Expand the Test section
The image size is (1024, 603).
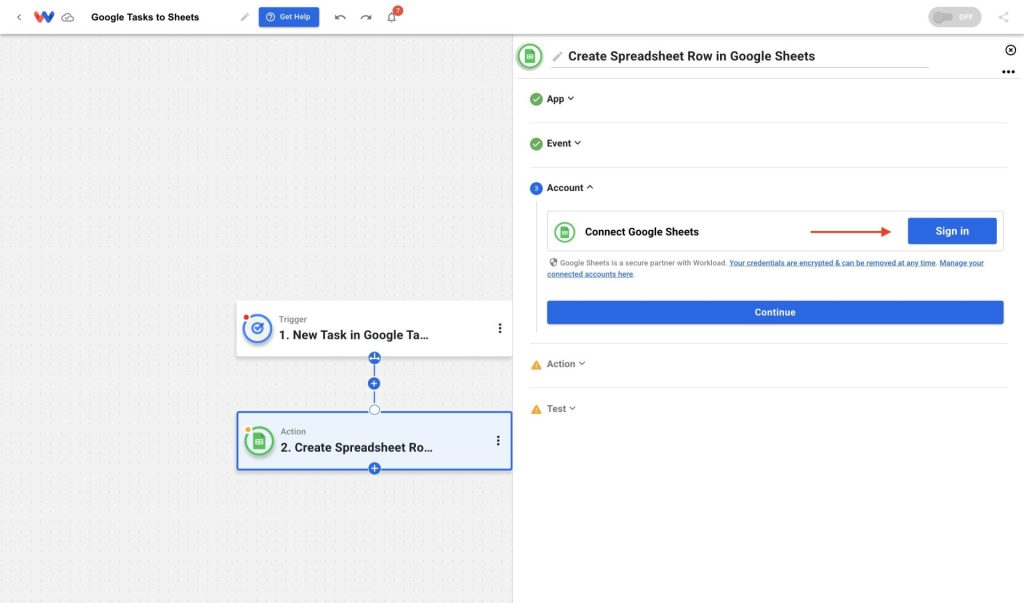(561, 408)
